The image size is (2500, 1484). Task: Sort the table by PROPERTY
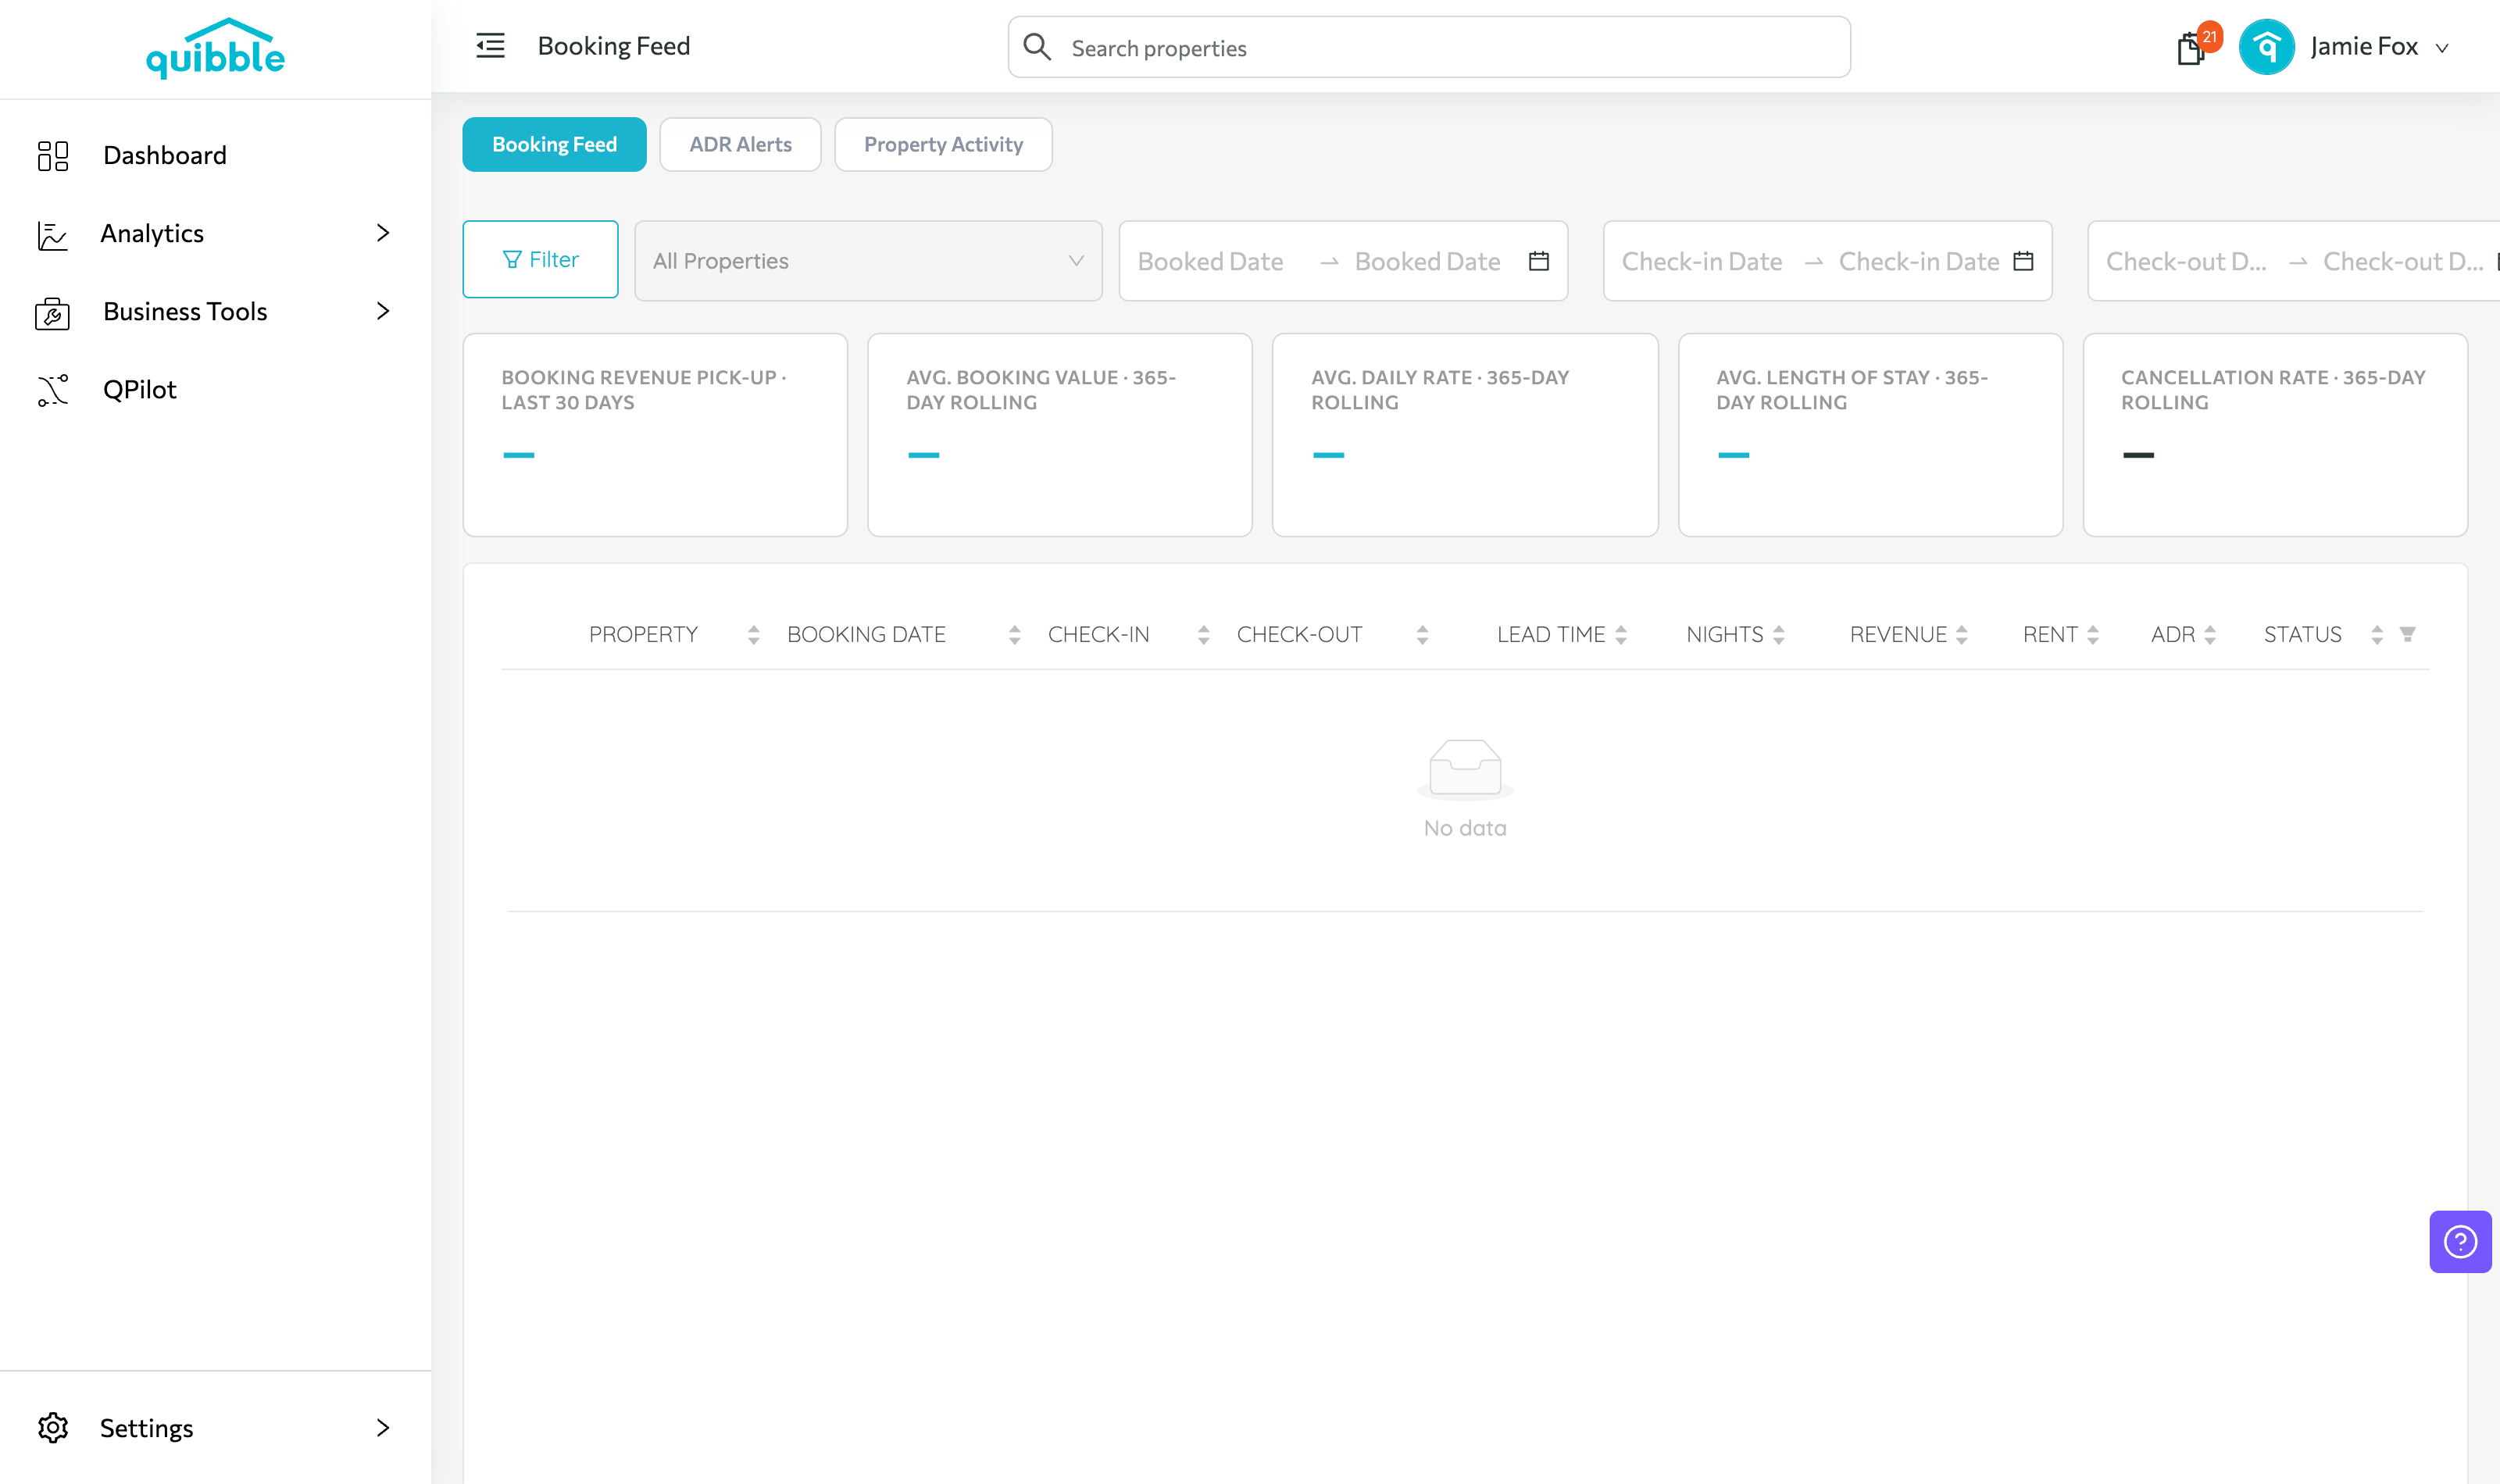coord(753,634)
